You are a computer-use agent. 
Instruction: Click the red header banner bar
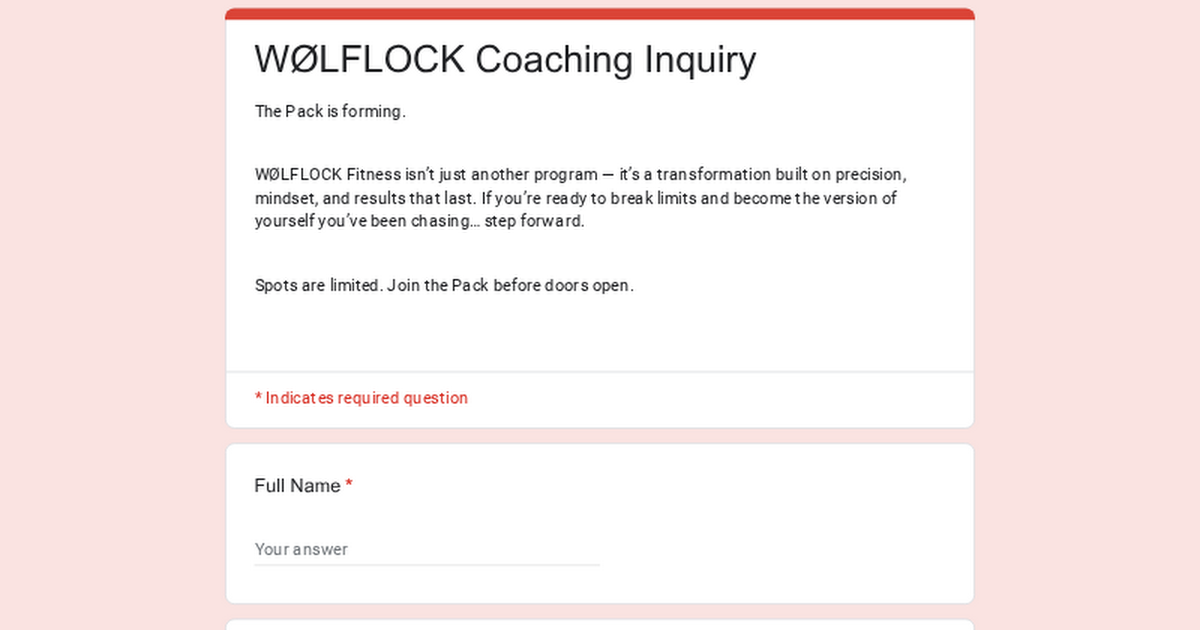pyautogui.click(x=600, y=13)
